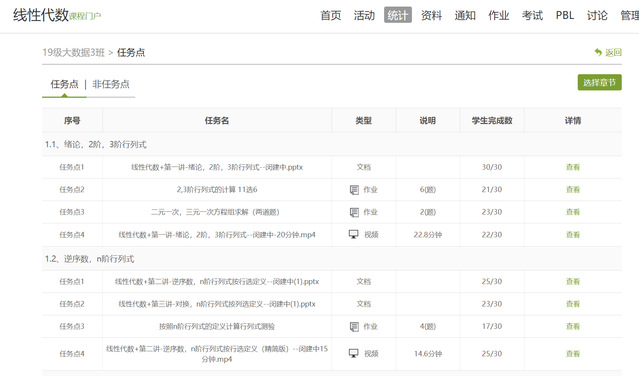Click the 详情 column header
639x376 pixels.
(x=573, y=121)
